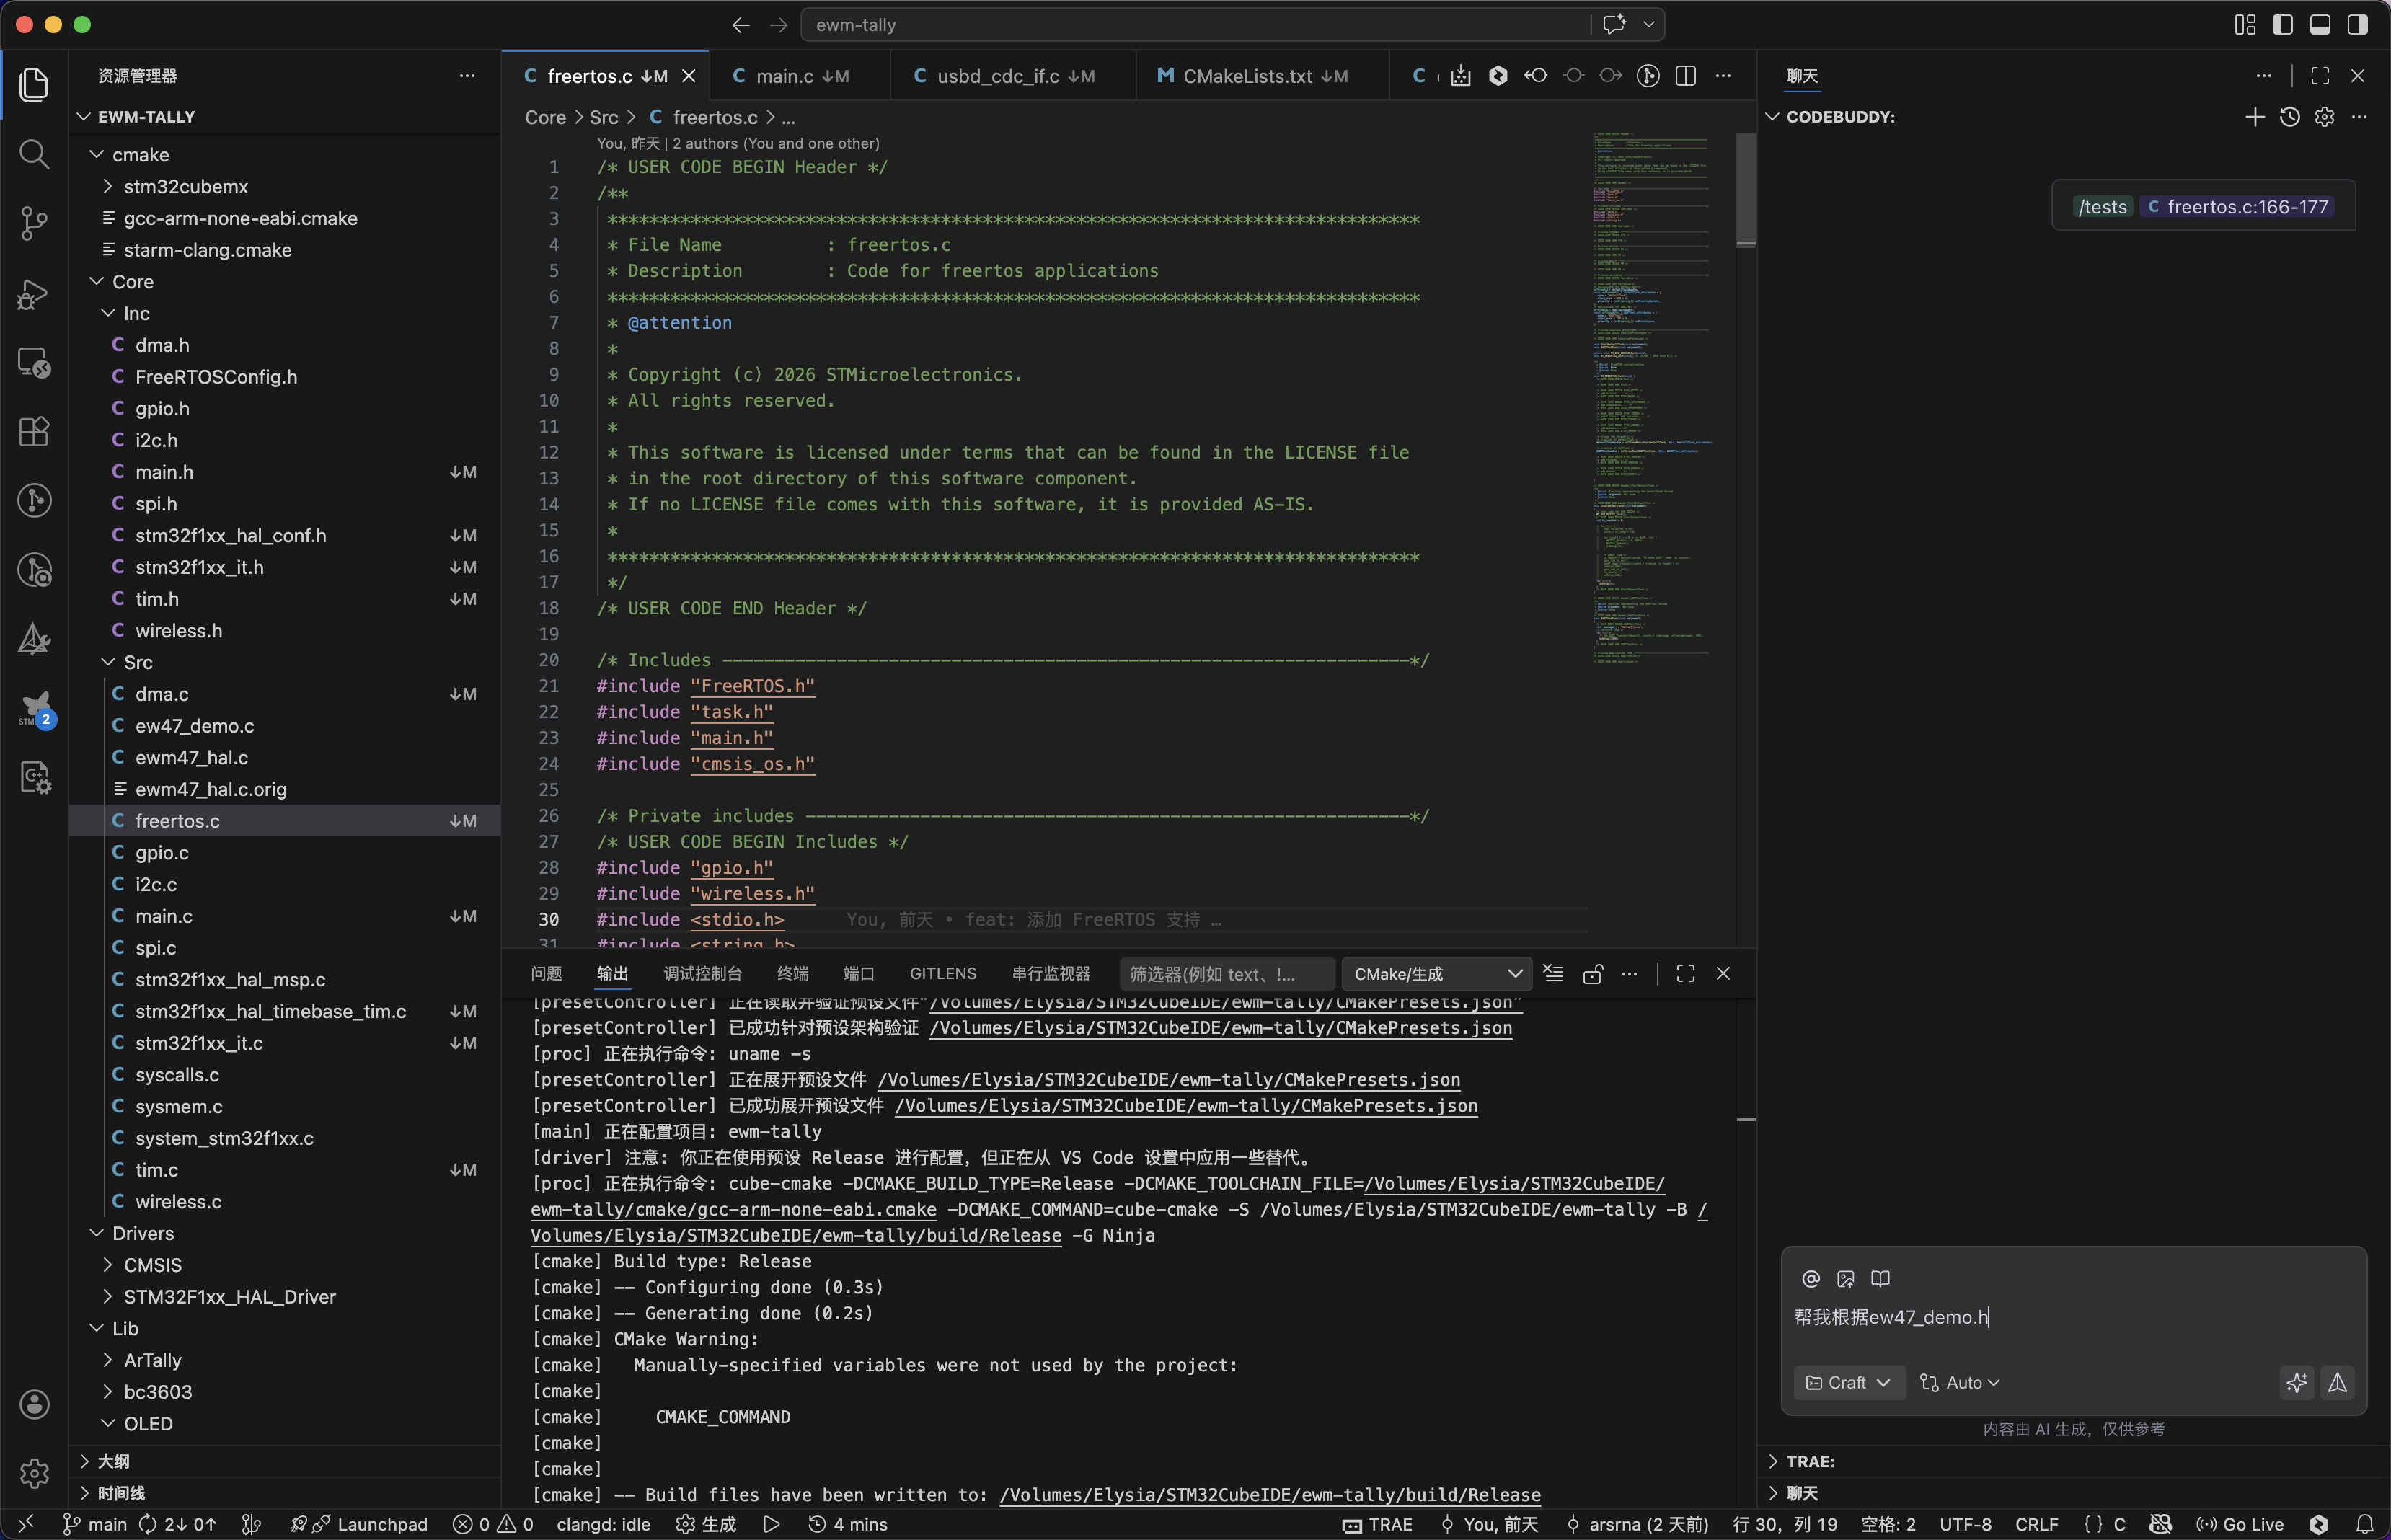Click the chat history clock icon
This screenshot has width=2391, height=1540.
(2289, 117)
